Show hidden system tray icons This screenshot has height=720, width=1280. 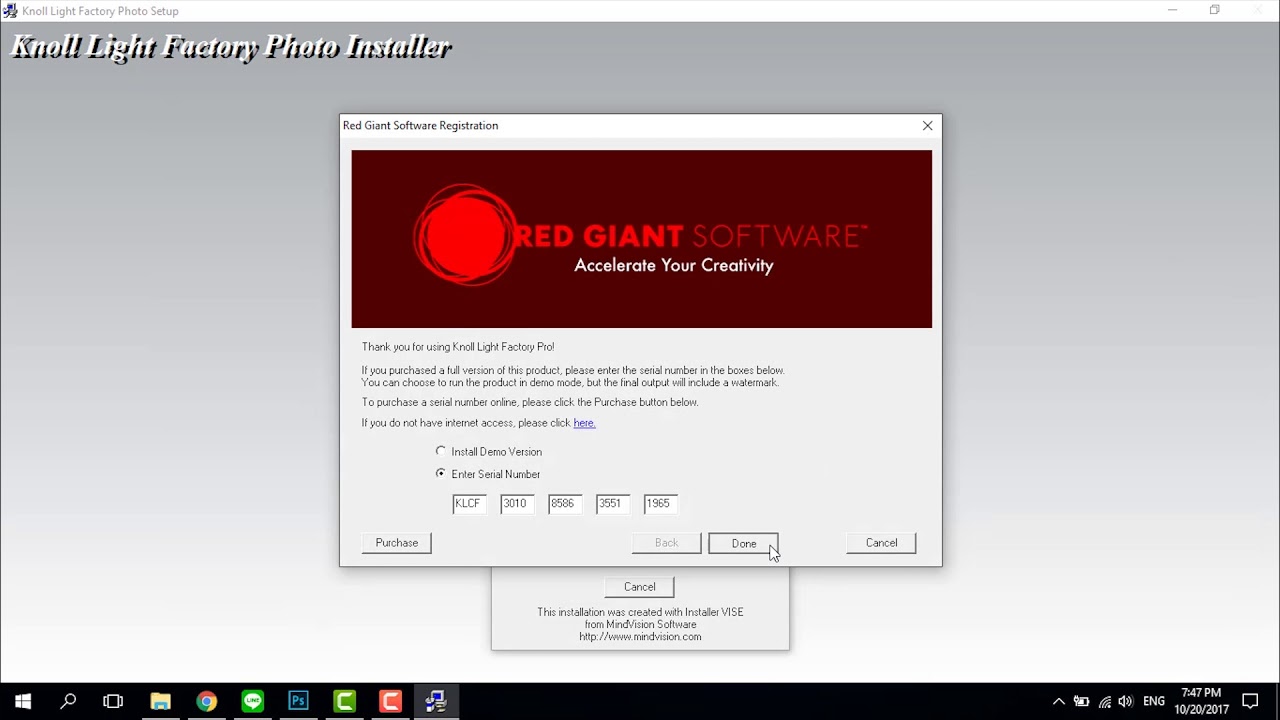click(x=1058, y=701)
